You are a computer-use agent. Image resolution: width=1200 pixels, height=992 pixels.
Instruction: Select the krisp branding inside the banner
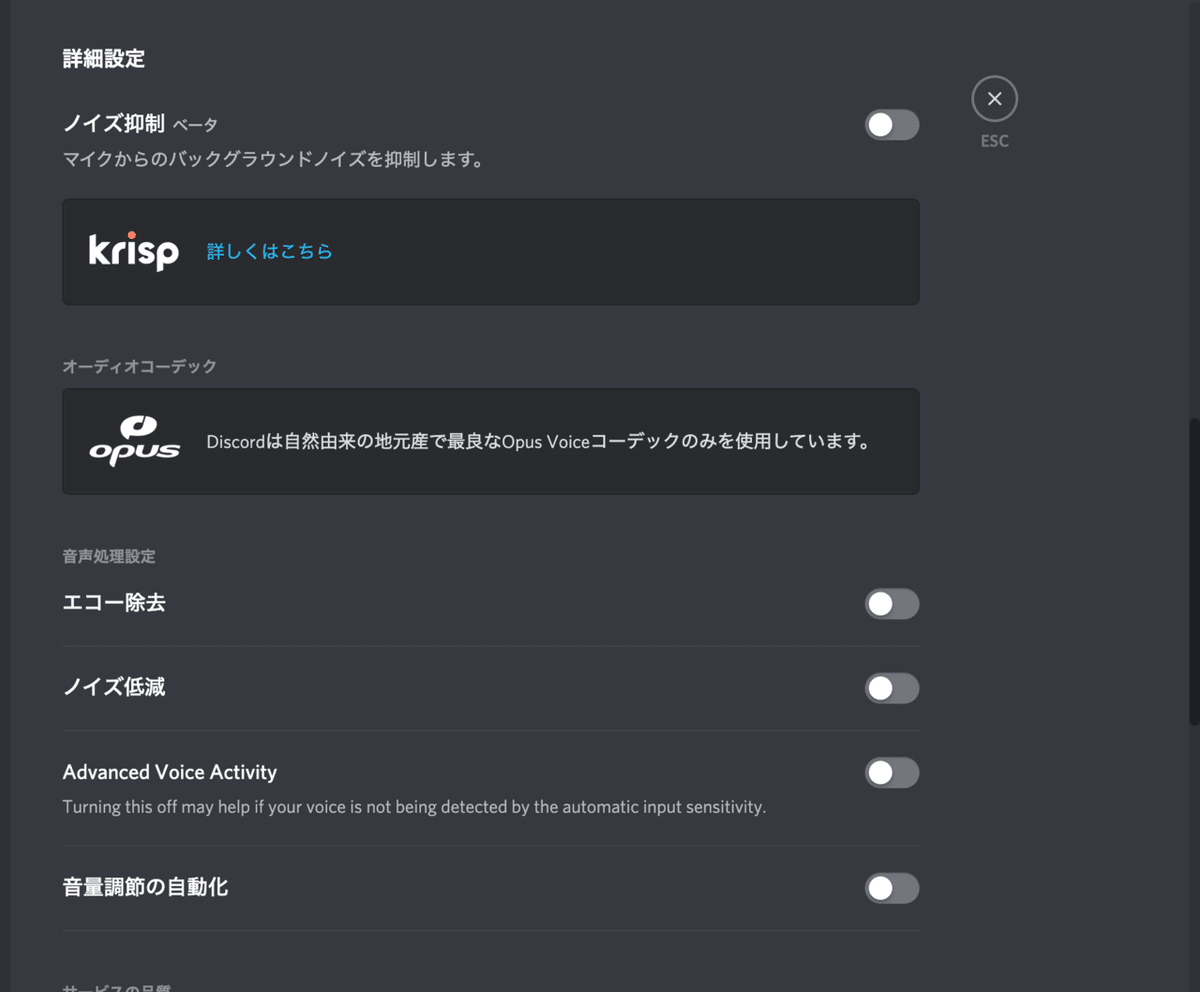click(x=135, y=251)
